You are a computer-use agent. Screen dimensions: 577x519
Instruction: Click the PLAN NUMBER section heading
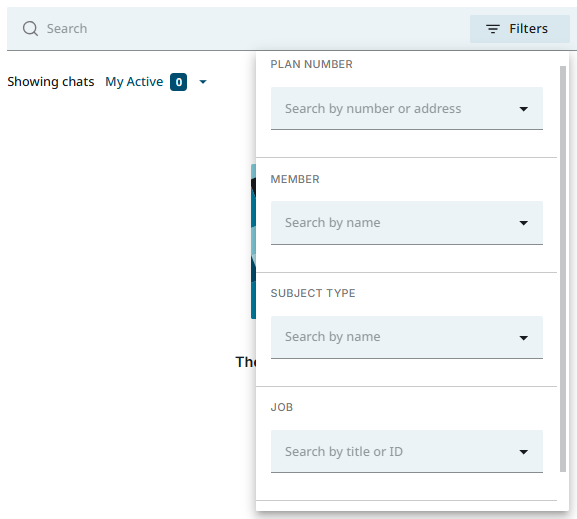[x=311, y=64]
